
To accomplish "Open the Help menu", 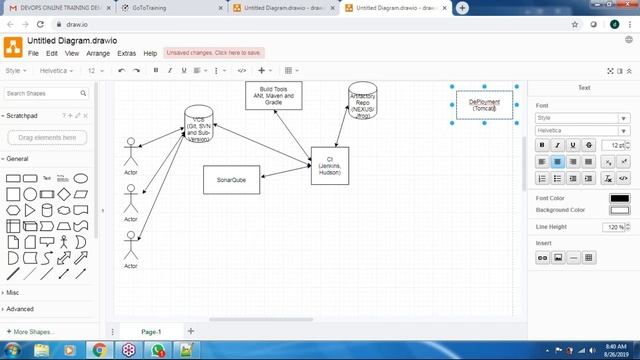I will pos(150,53).
